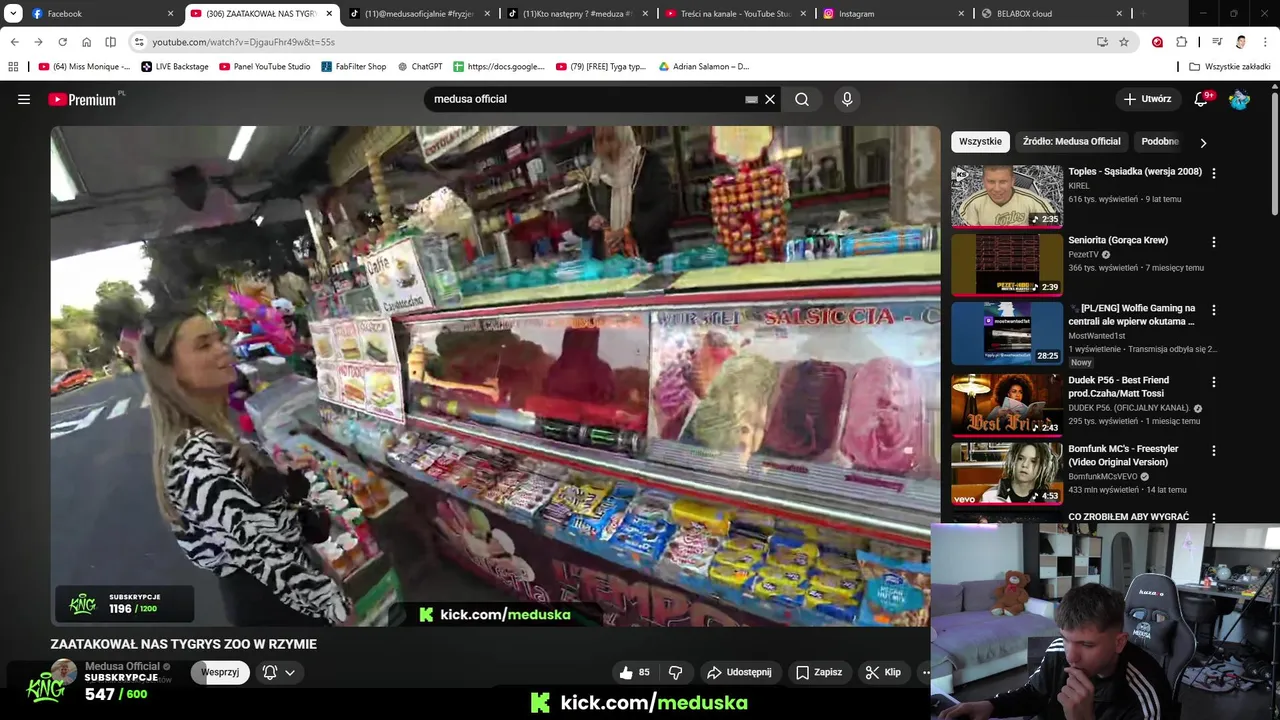This screenshot has width=1280, height=720.
Task: Open Bomfunk MC's - Freestyler thumbnail
Action: (x=1006, y=473)
